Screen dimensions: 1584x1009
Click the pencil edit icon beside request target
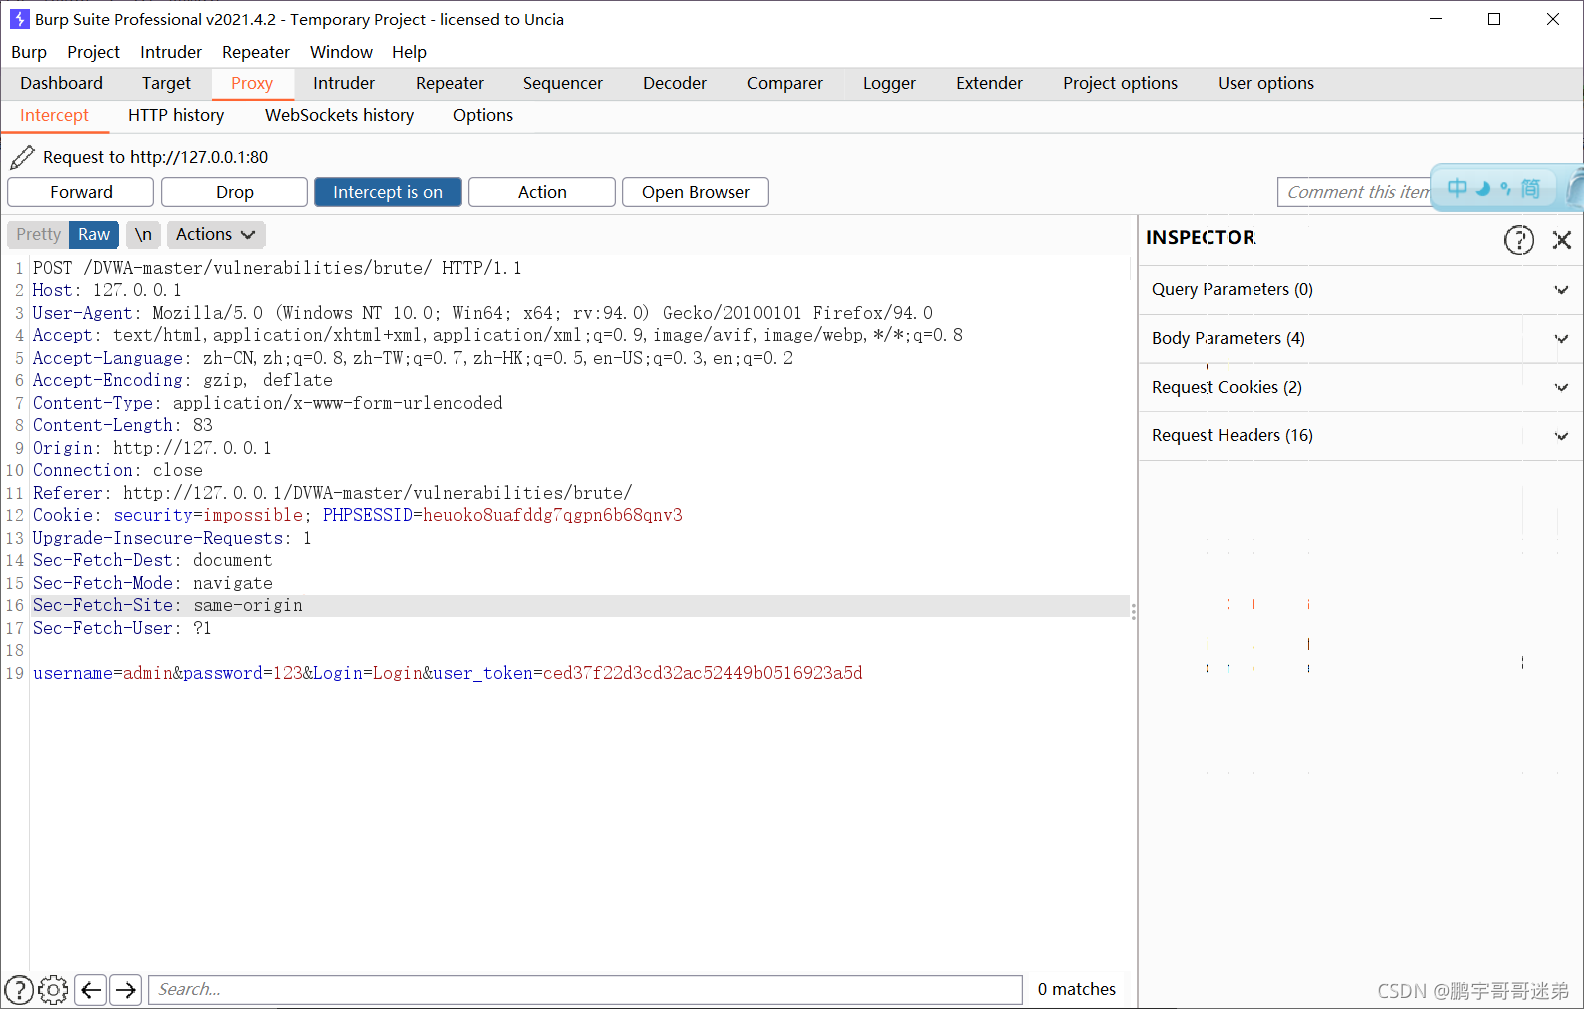point(22,157)
